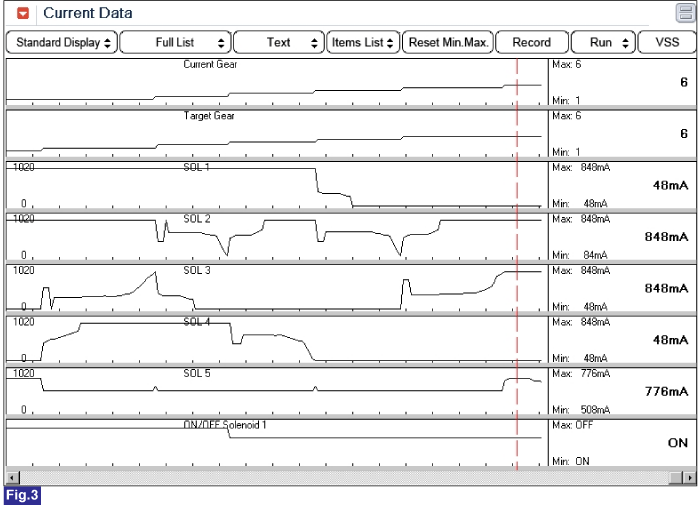700x505 pixels.
Task: Open the Items List dropdown
Action: point(363,42)
